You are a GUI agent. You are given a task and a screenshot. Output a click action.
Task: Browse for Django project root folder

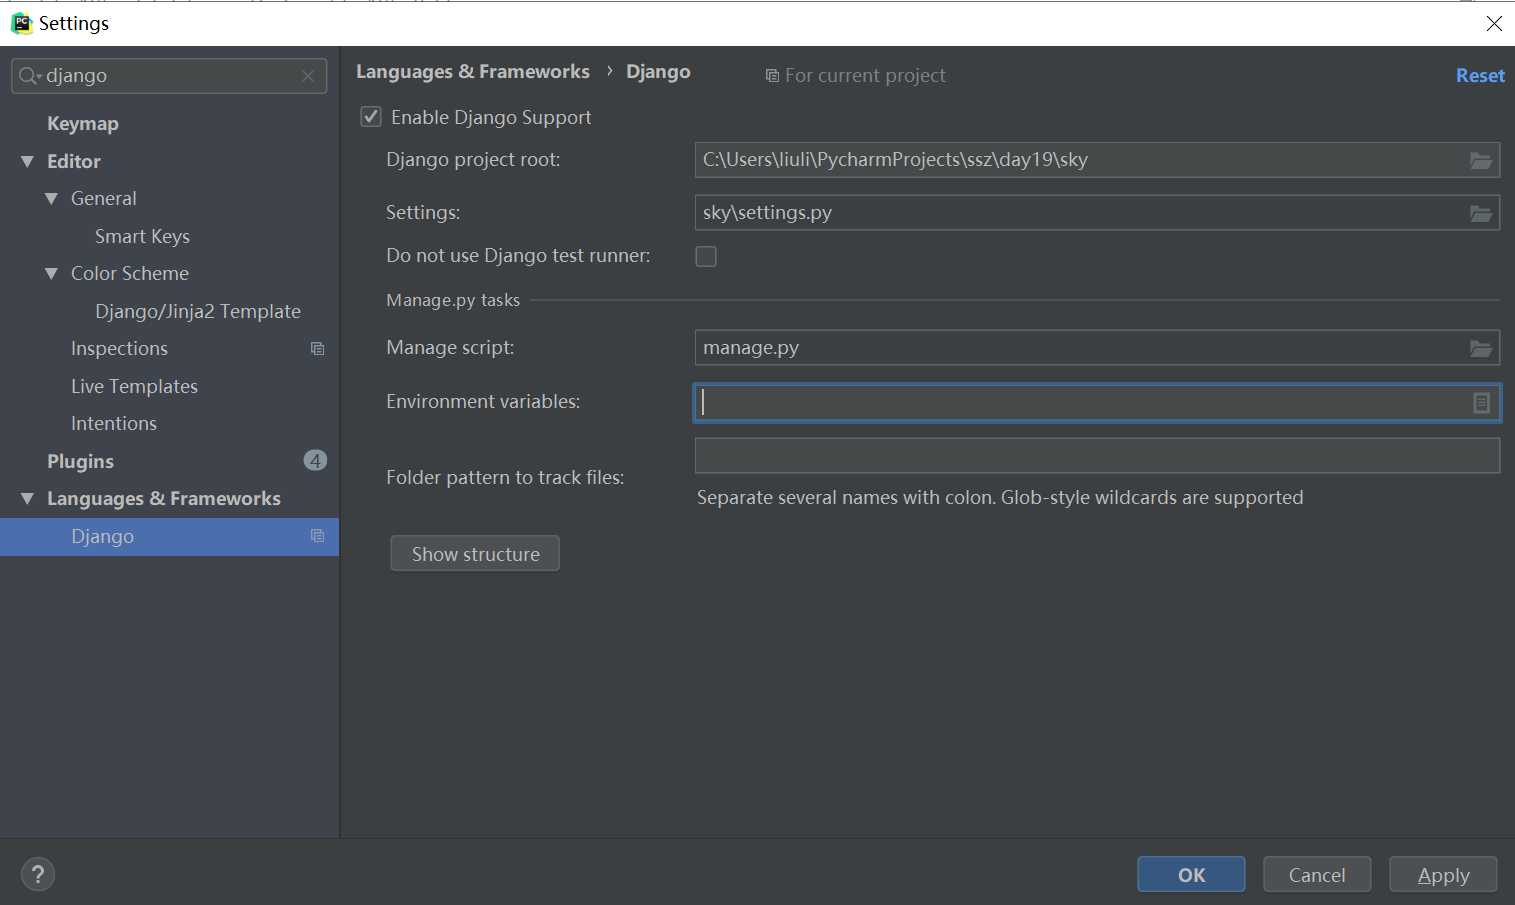click(1481, 160)
